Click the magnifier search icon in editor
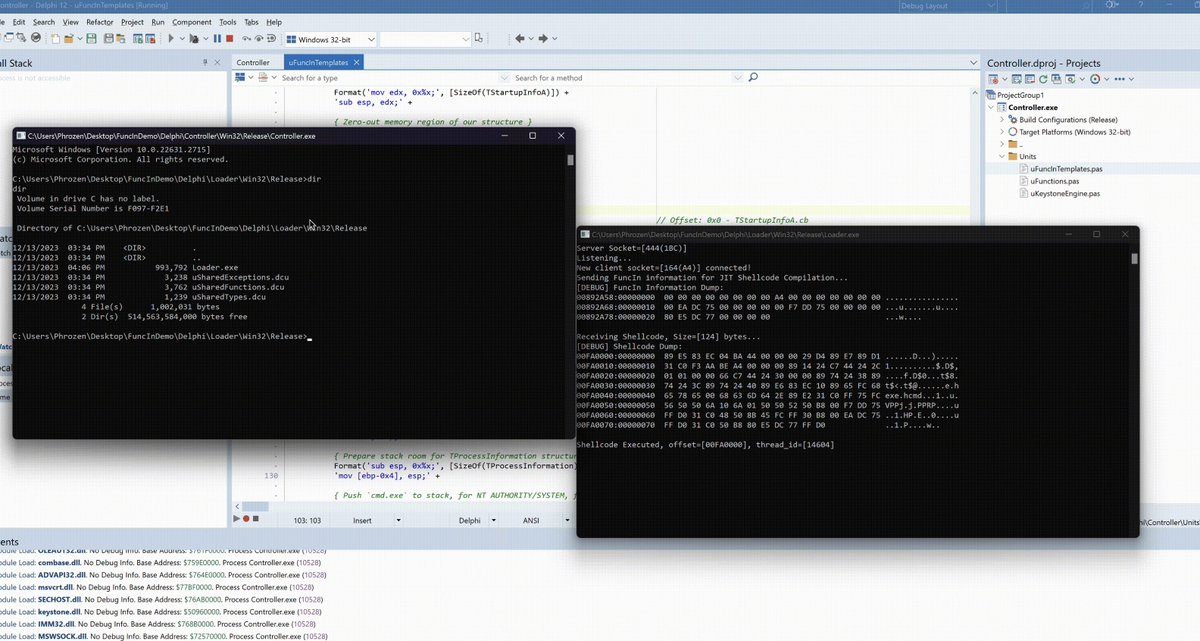This screenshot has height=641, width=1200. 753,77
